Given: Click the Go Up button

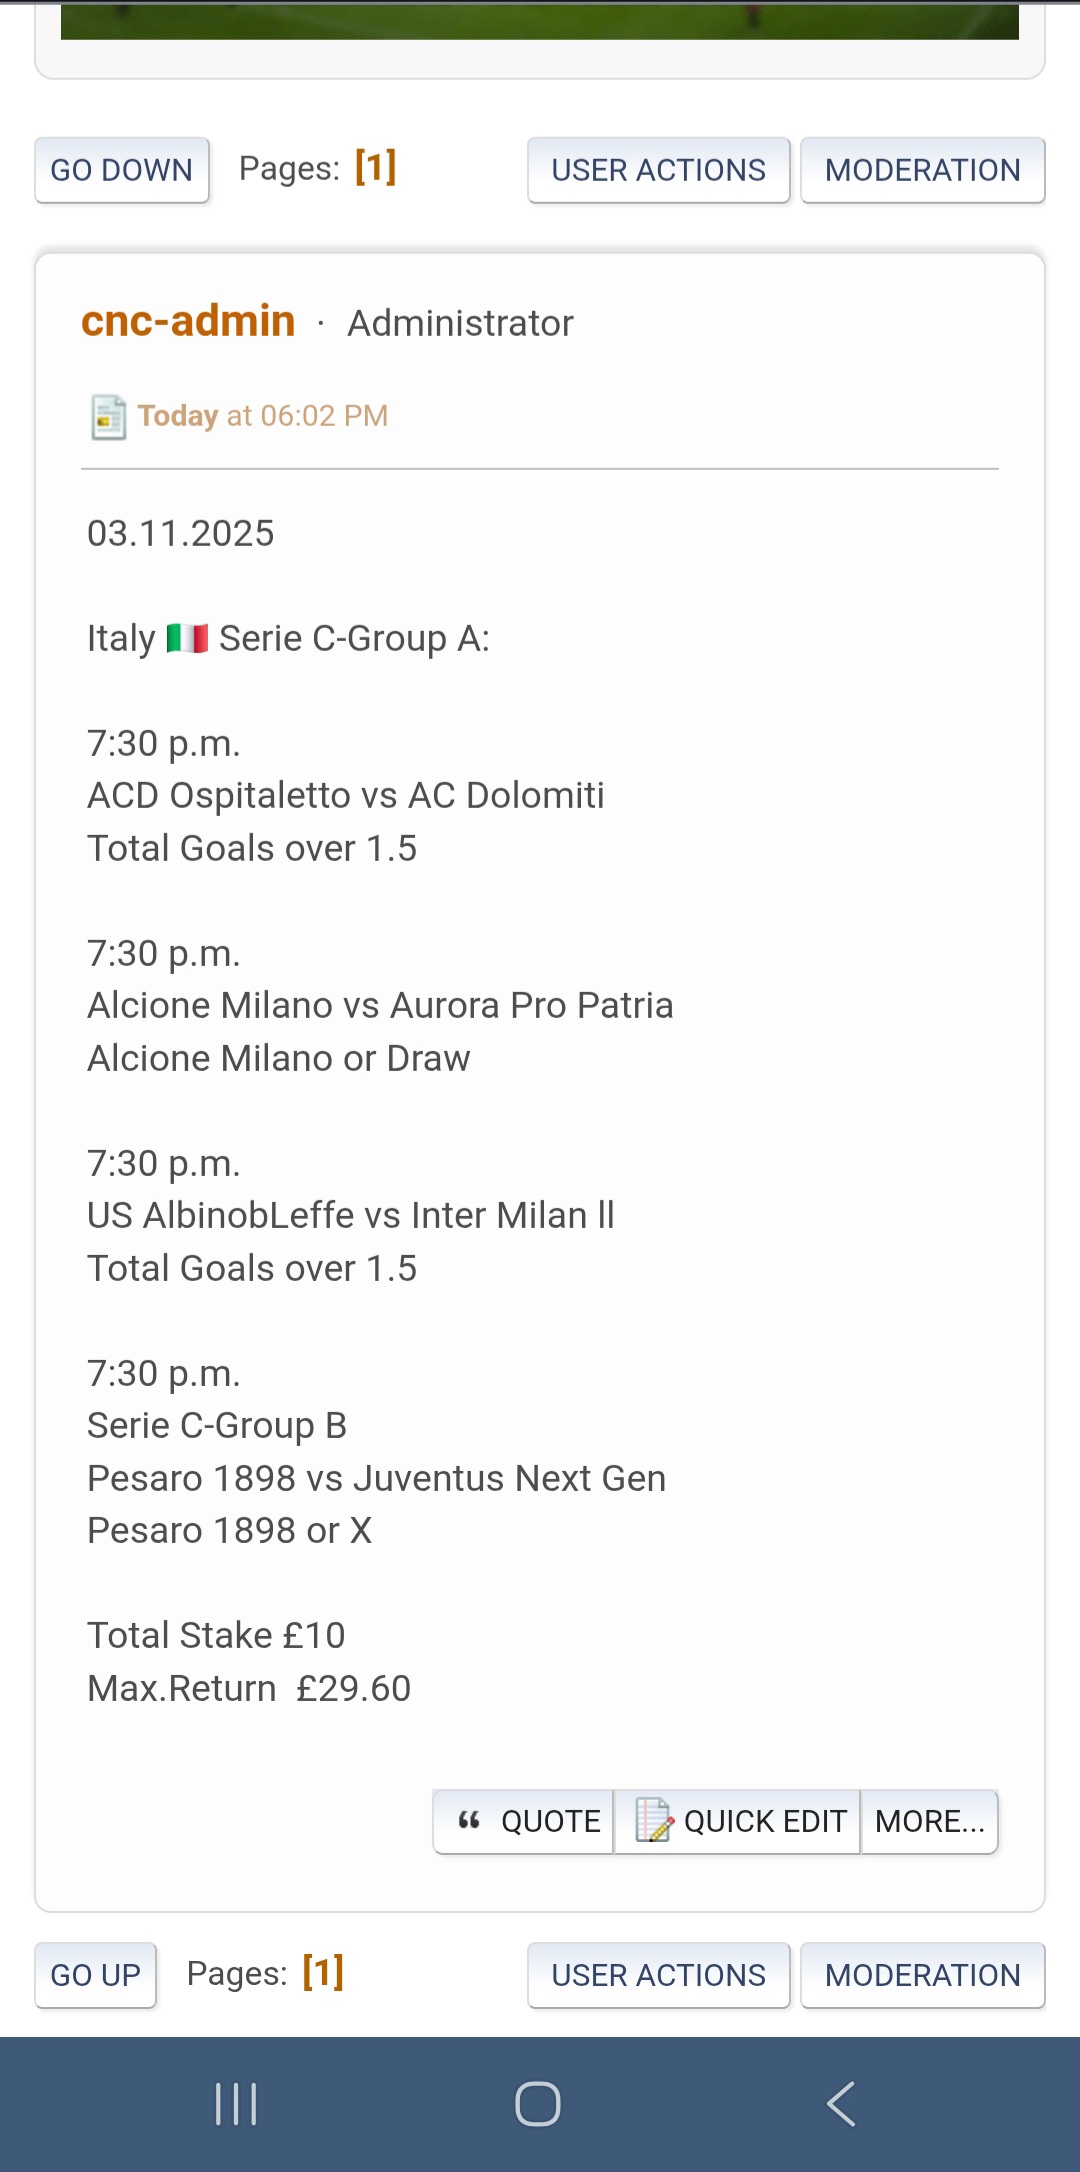Looking at the screenshot, I should pos(96,1975).
